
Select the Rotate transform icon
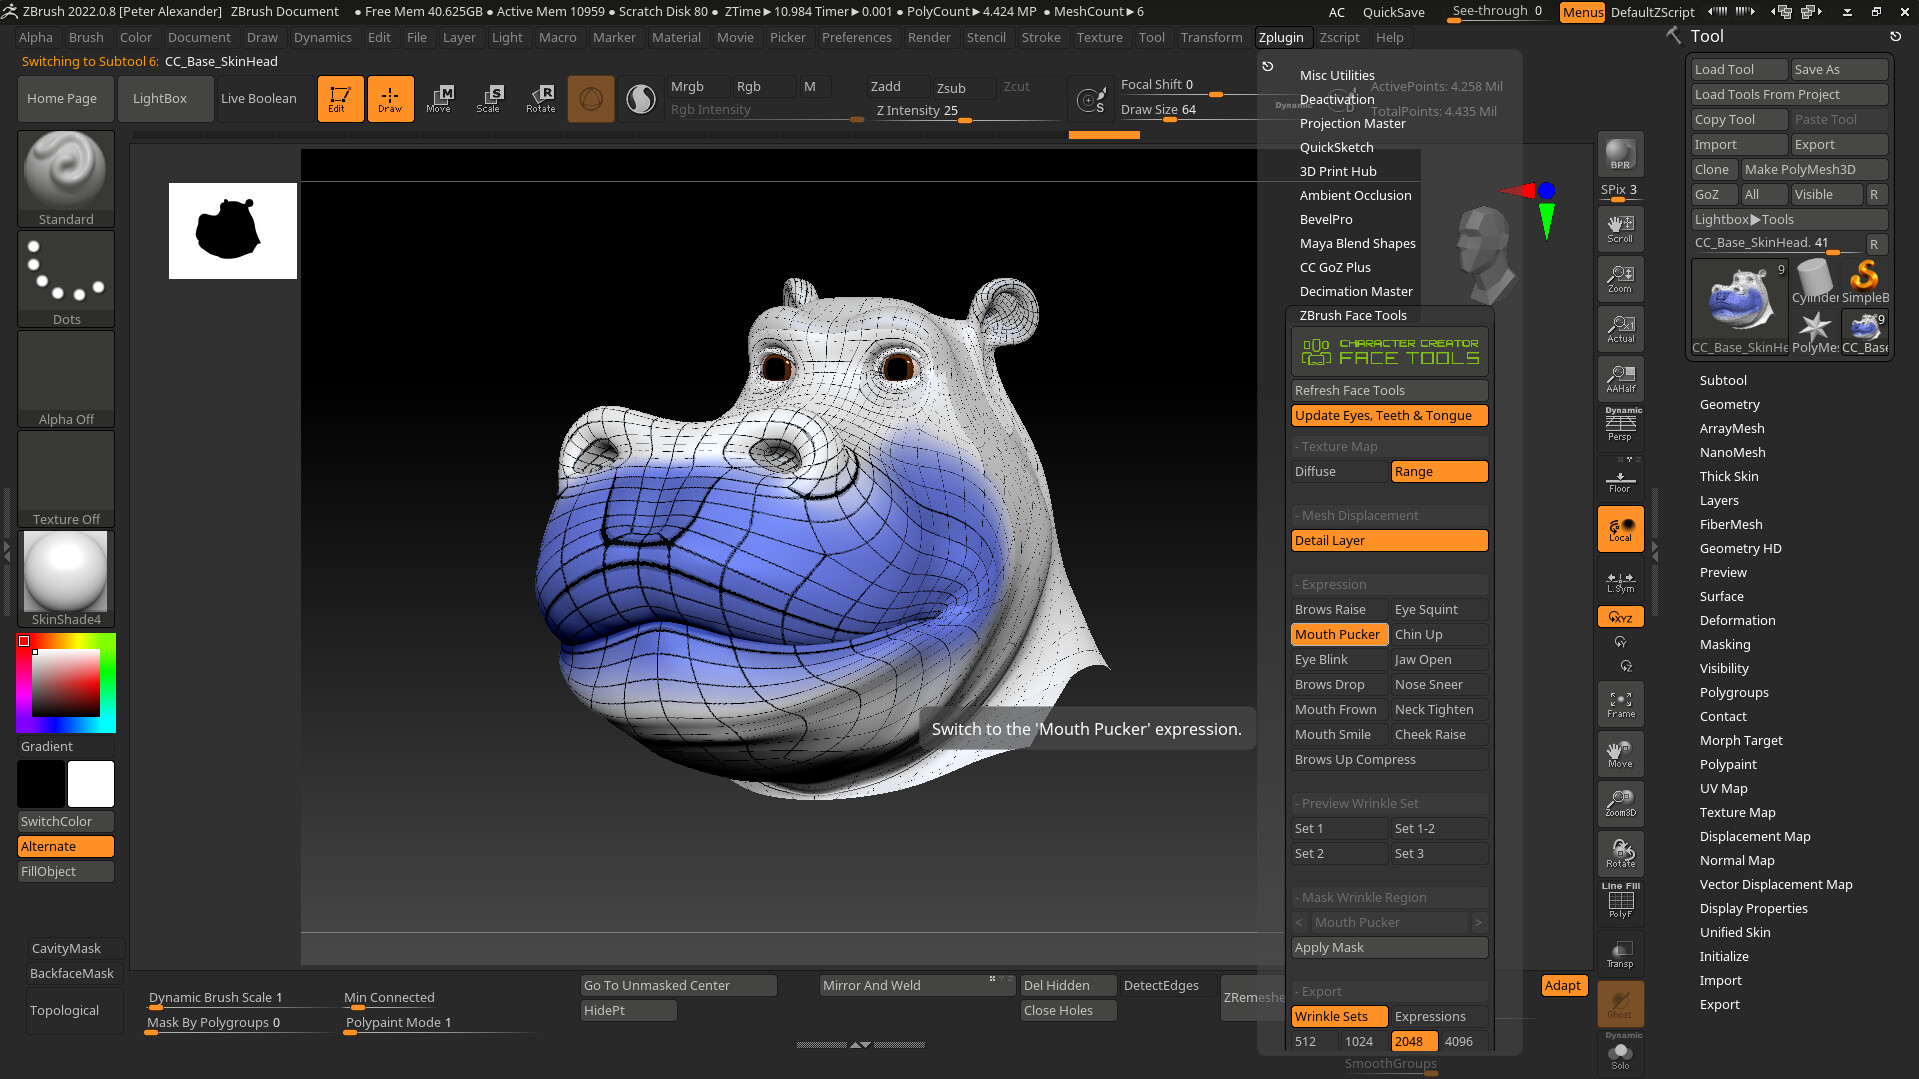(x=540, y=99)
